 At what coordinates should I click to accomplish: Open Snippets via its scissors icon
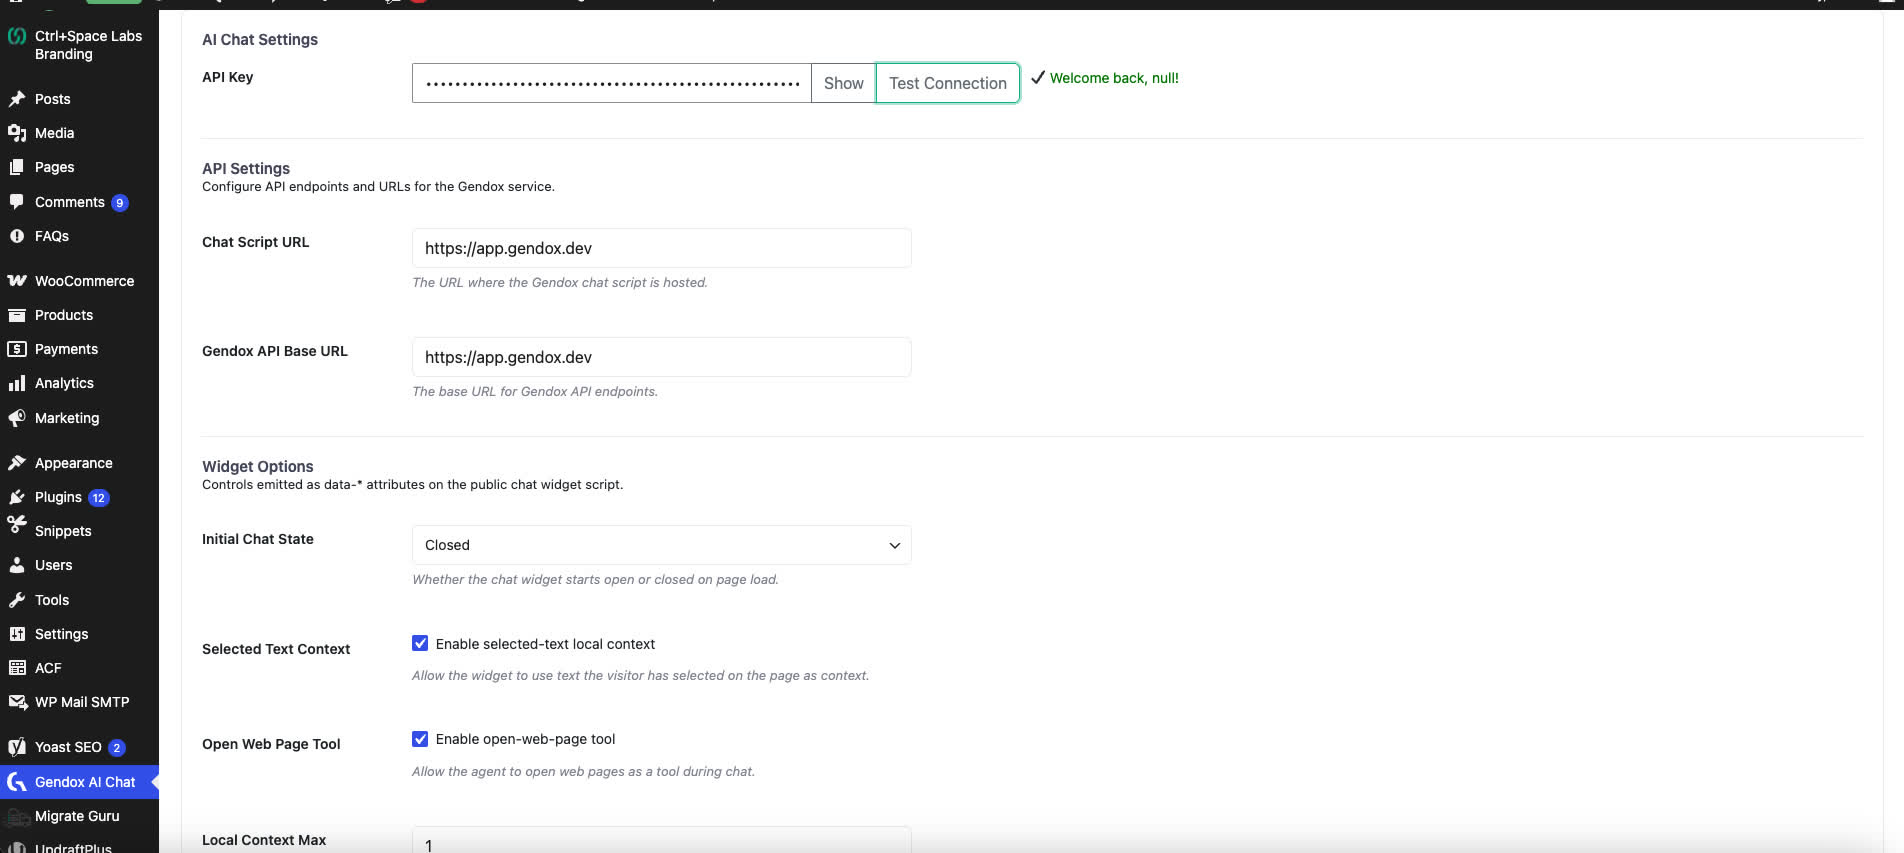(17, 526)
